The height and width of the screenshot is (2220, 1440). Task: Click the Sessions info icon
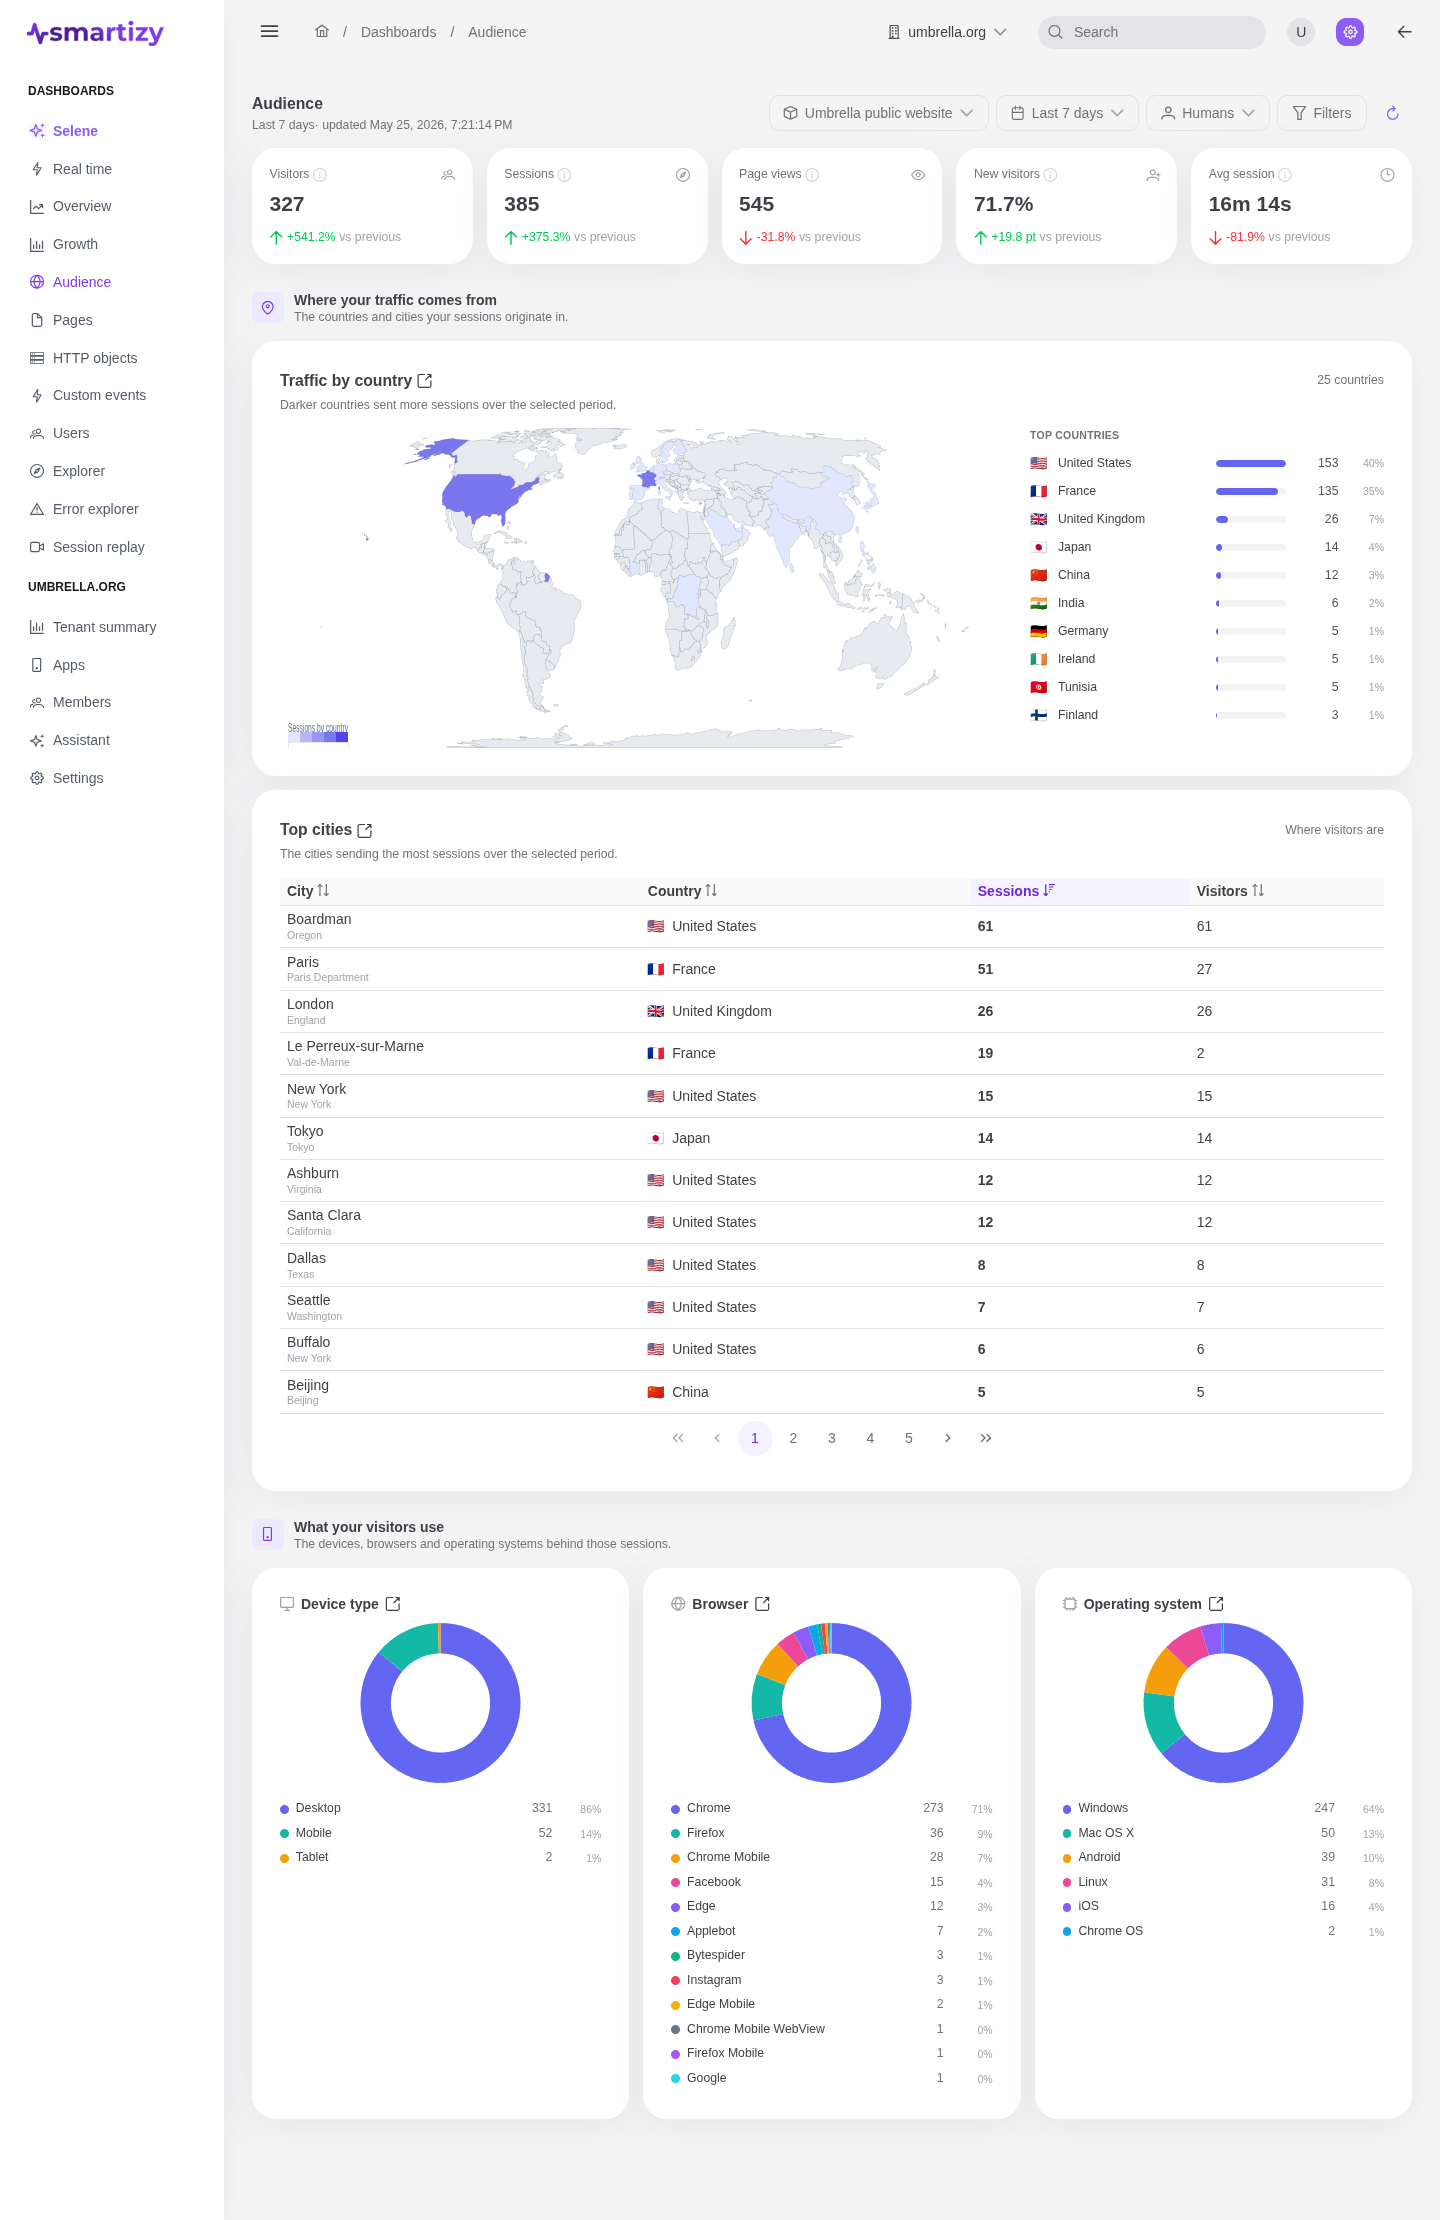click(564, 175)
